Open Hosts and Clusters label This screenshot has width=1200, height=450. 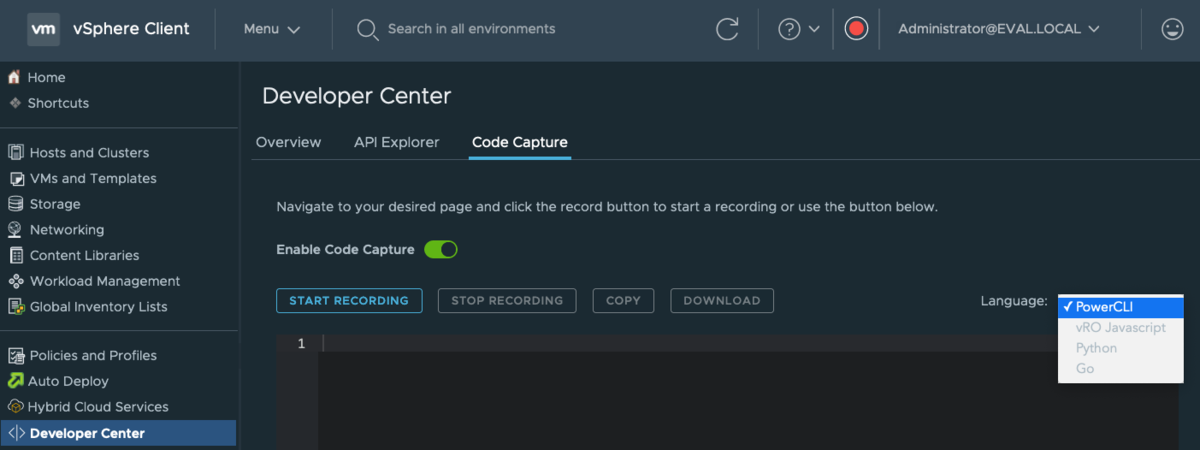[89, 153]
